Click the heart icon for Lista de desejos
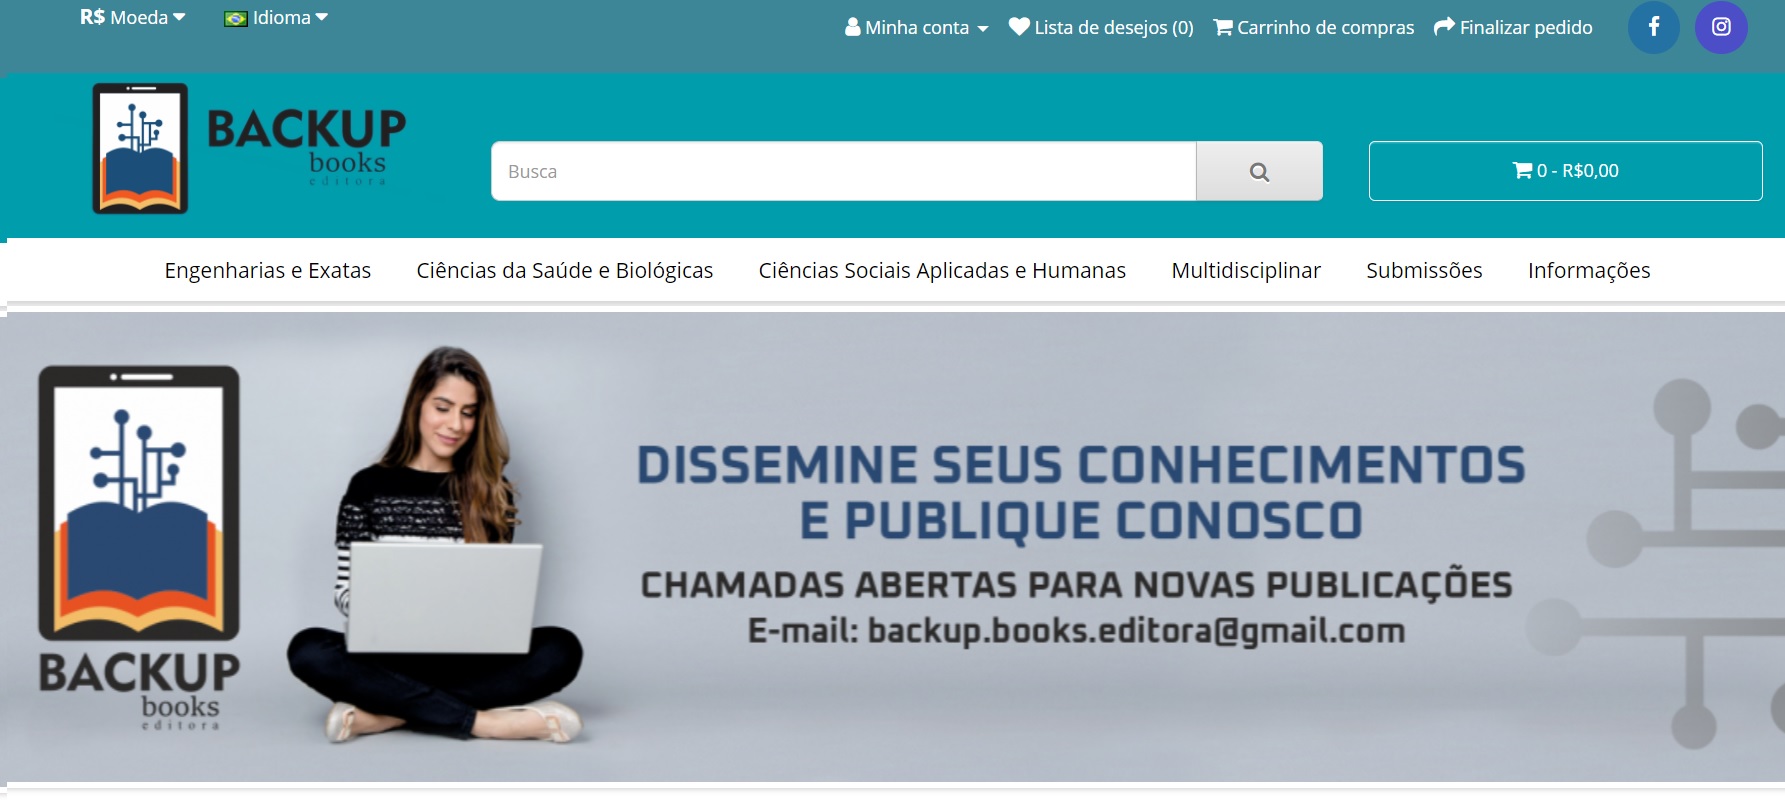Screen dimensions: 1785x805 point(1019,27)
